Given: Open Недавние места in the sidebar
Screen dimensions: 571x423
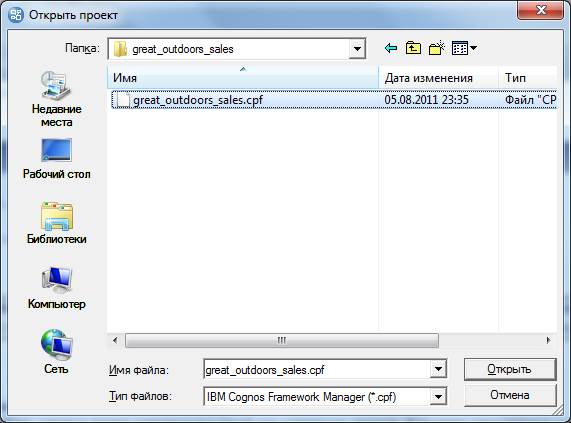Looking at the screenshot, I should [56, 99].
